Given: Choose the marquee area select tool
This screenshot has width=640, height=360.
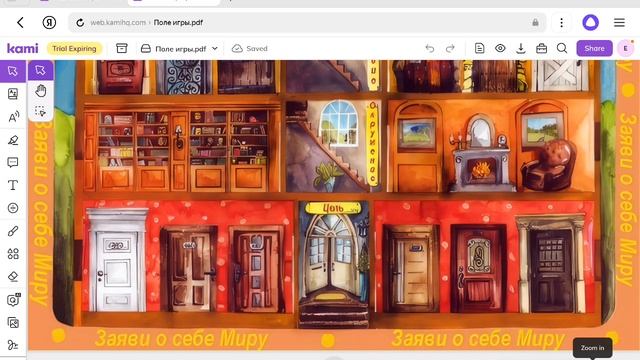Looking at the screenshot, I should point(40,111).
